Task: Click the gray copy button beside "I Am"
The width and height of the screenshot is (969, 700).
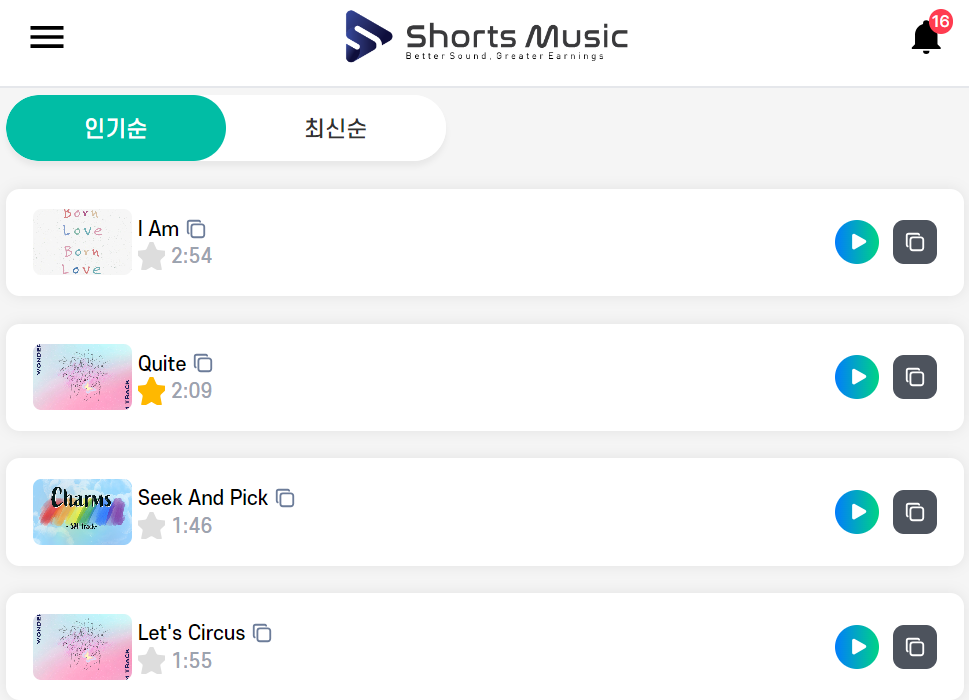Action: (914, 241)
